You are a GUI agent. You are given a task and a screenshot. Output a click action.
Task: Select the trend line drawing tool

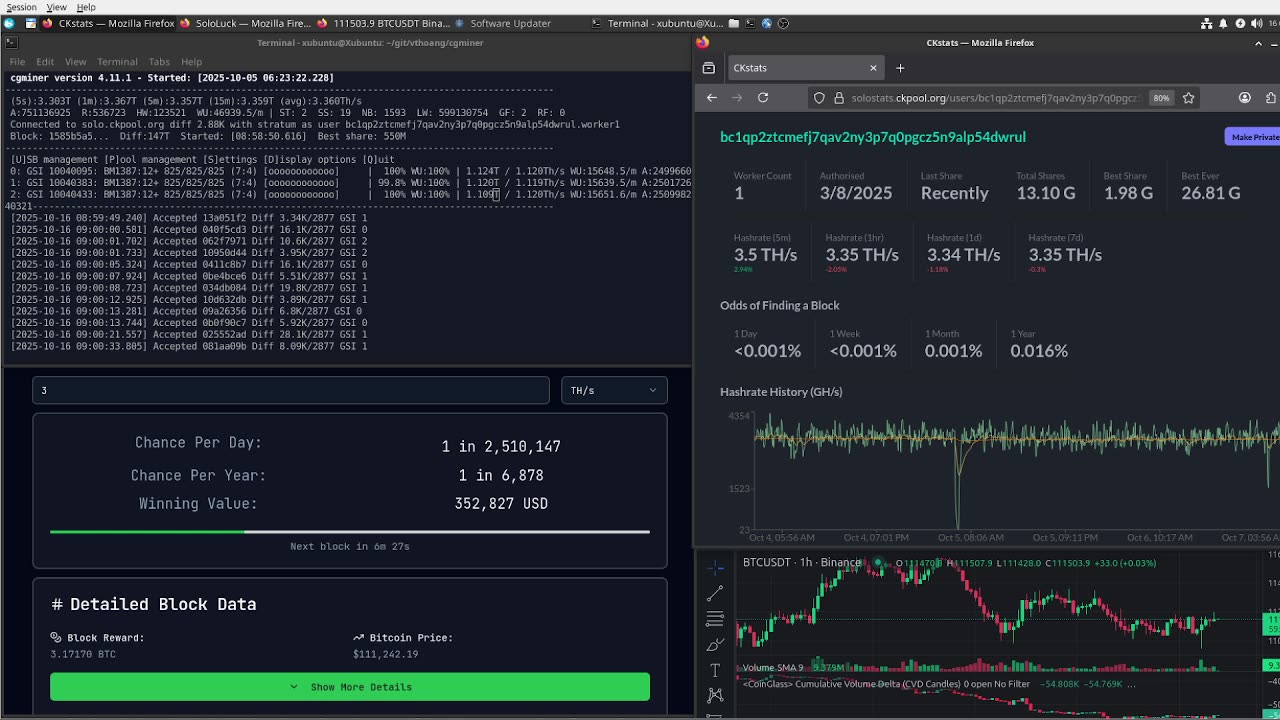(x=715, y=594)
